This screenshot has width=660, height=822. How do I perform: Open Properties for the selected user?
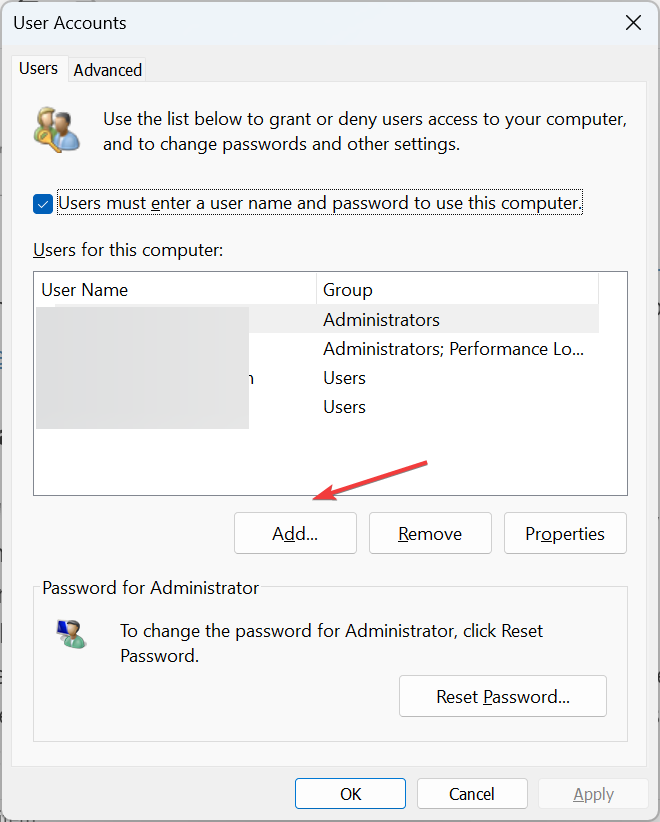coord(565,533)
